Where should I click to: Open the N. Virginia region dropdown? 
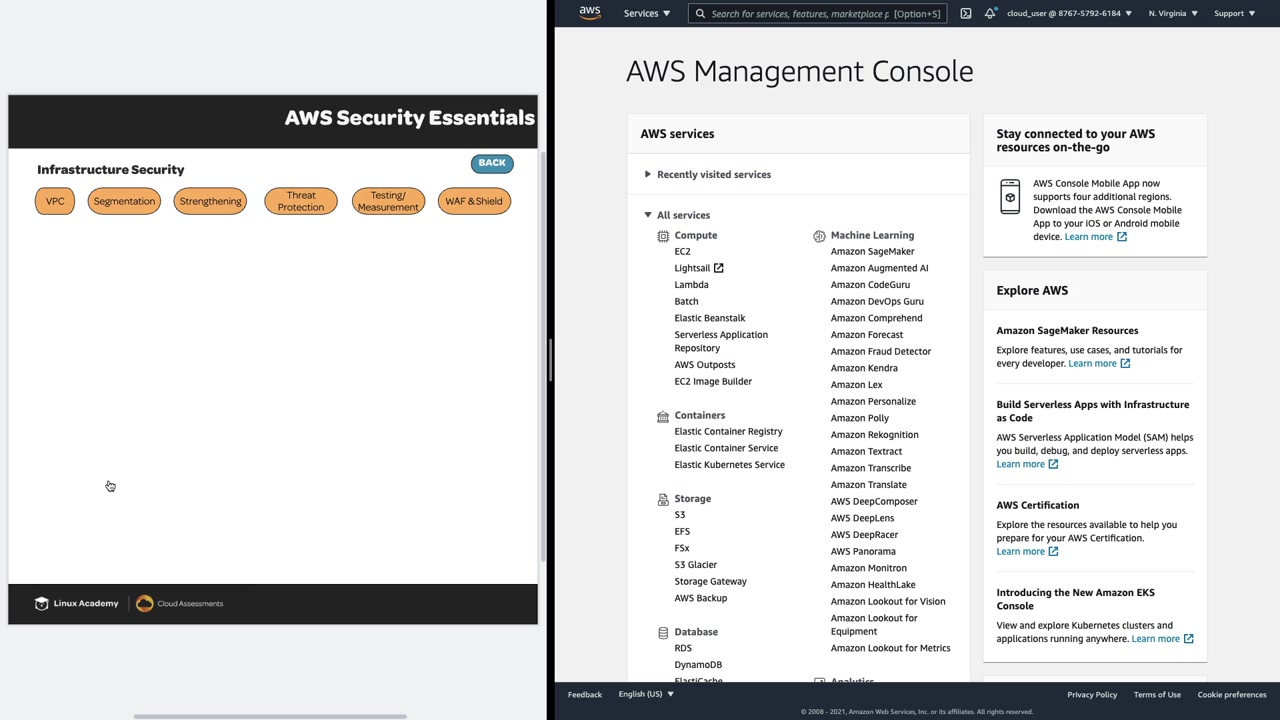click(x=1173, y=13)
